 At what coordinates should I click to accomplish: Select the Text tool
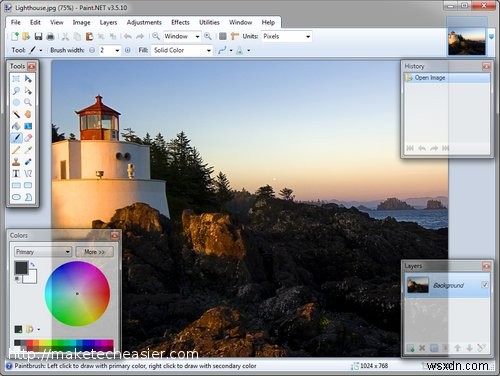[x=16, y=174]
